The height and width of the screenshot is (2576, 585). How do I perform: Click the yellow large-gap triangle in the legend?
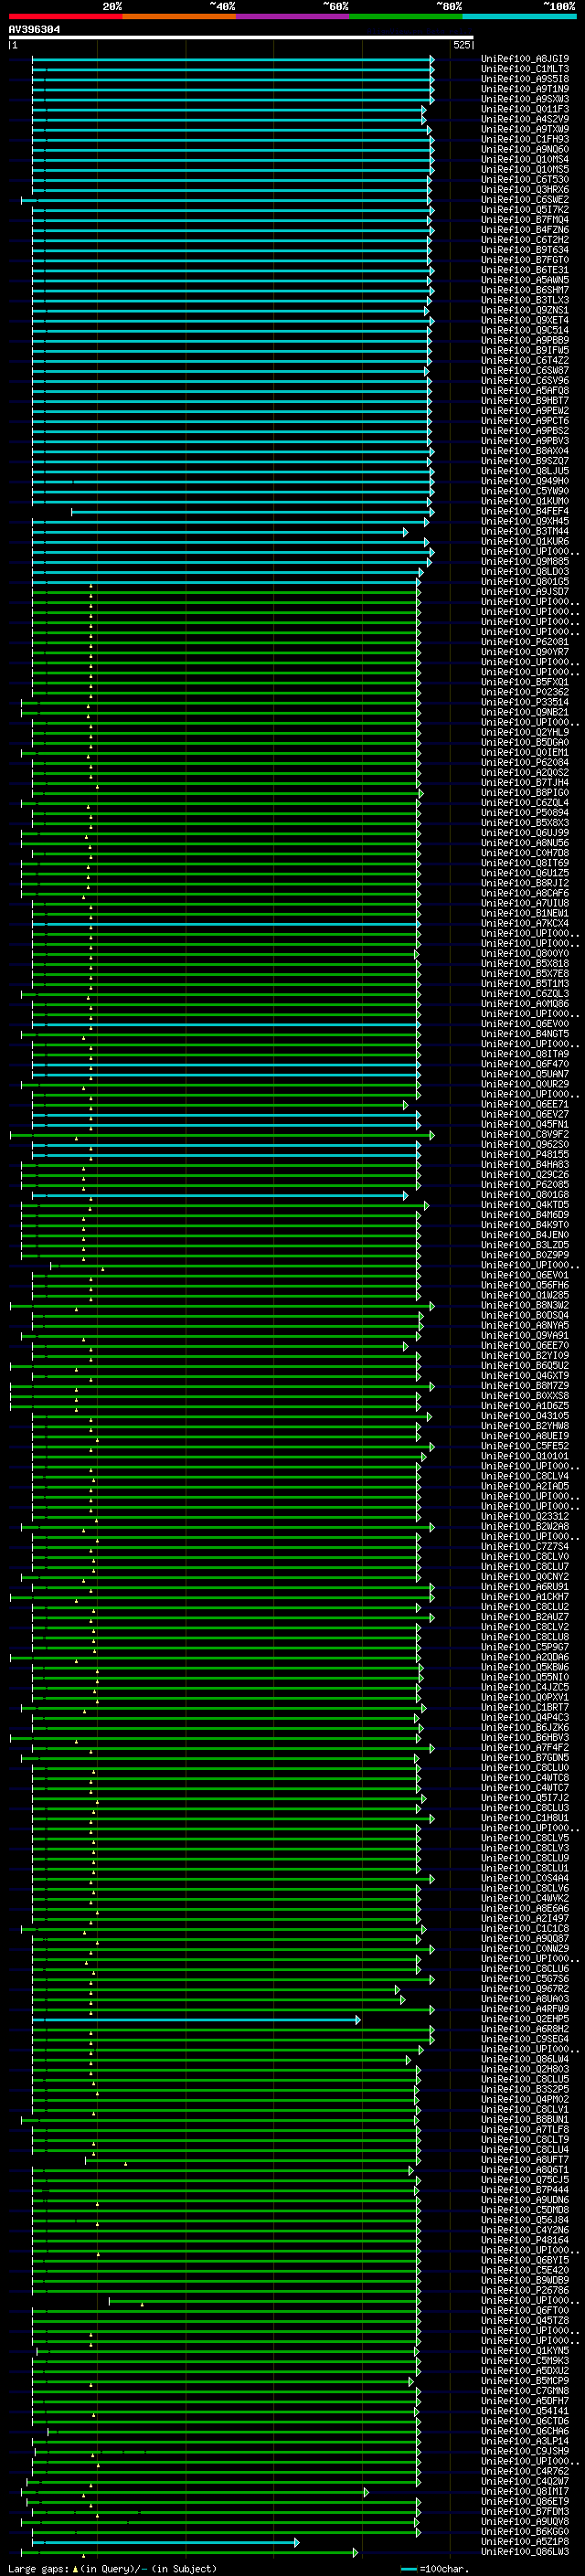tap(75, 2569)
